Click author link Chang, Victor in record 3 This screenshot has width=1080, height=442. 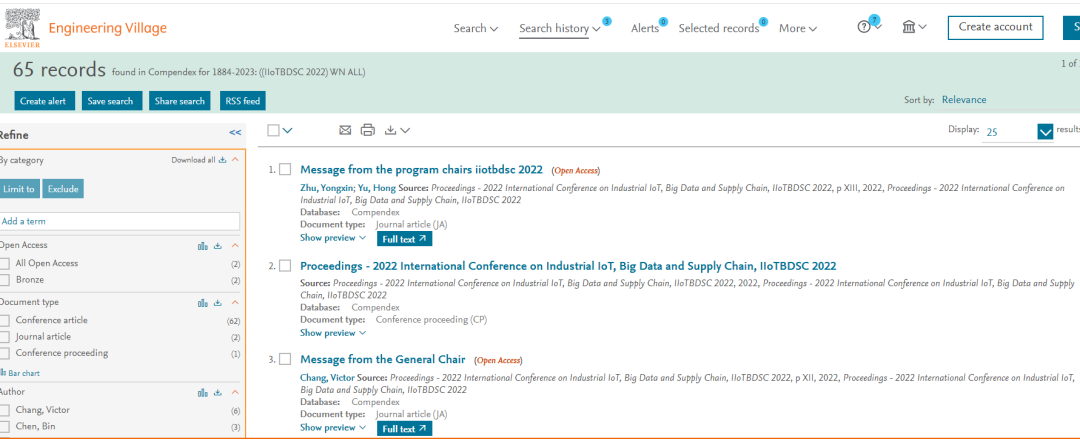click(327, 378)
